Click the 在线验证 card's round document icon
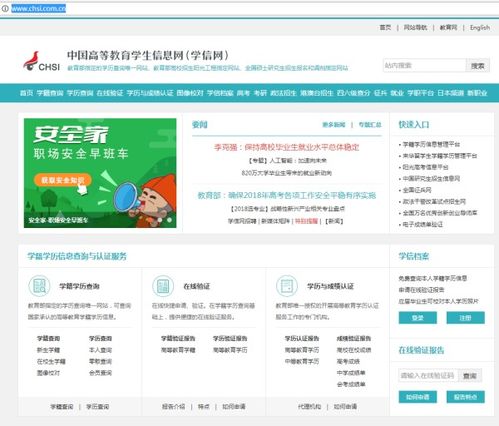The width and height of the screenshot is (499, 426). click(163, 286)
